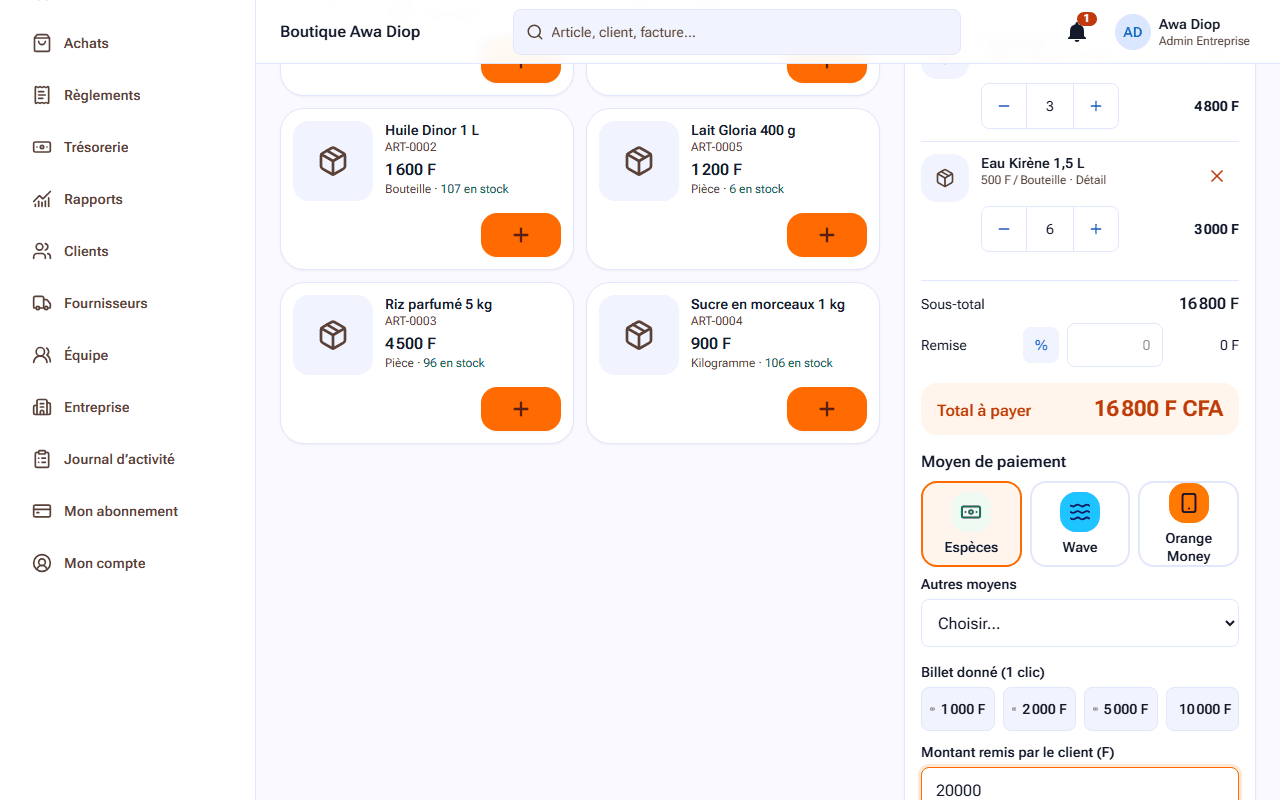Add Sucre en morceaux 1 kg to cart
Screen dimensions: 1280x800
point(827,409)
